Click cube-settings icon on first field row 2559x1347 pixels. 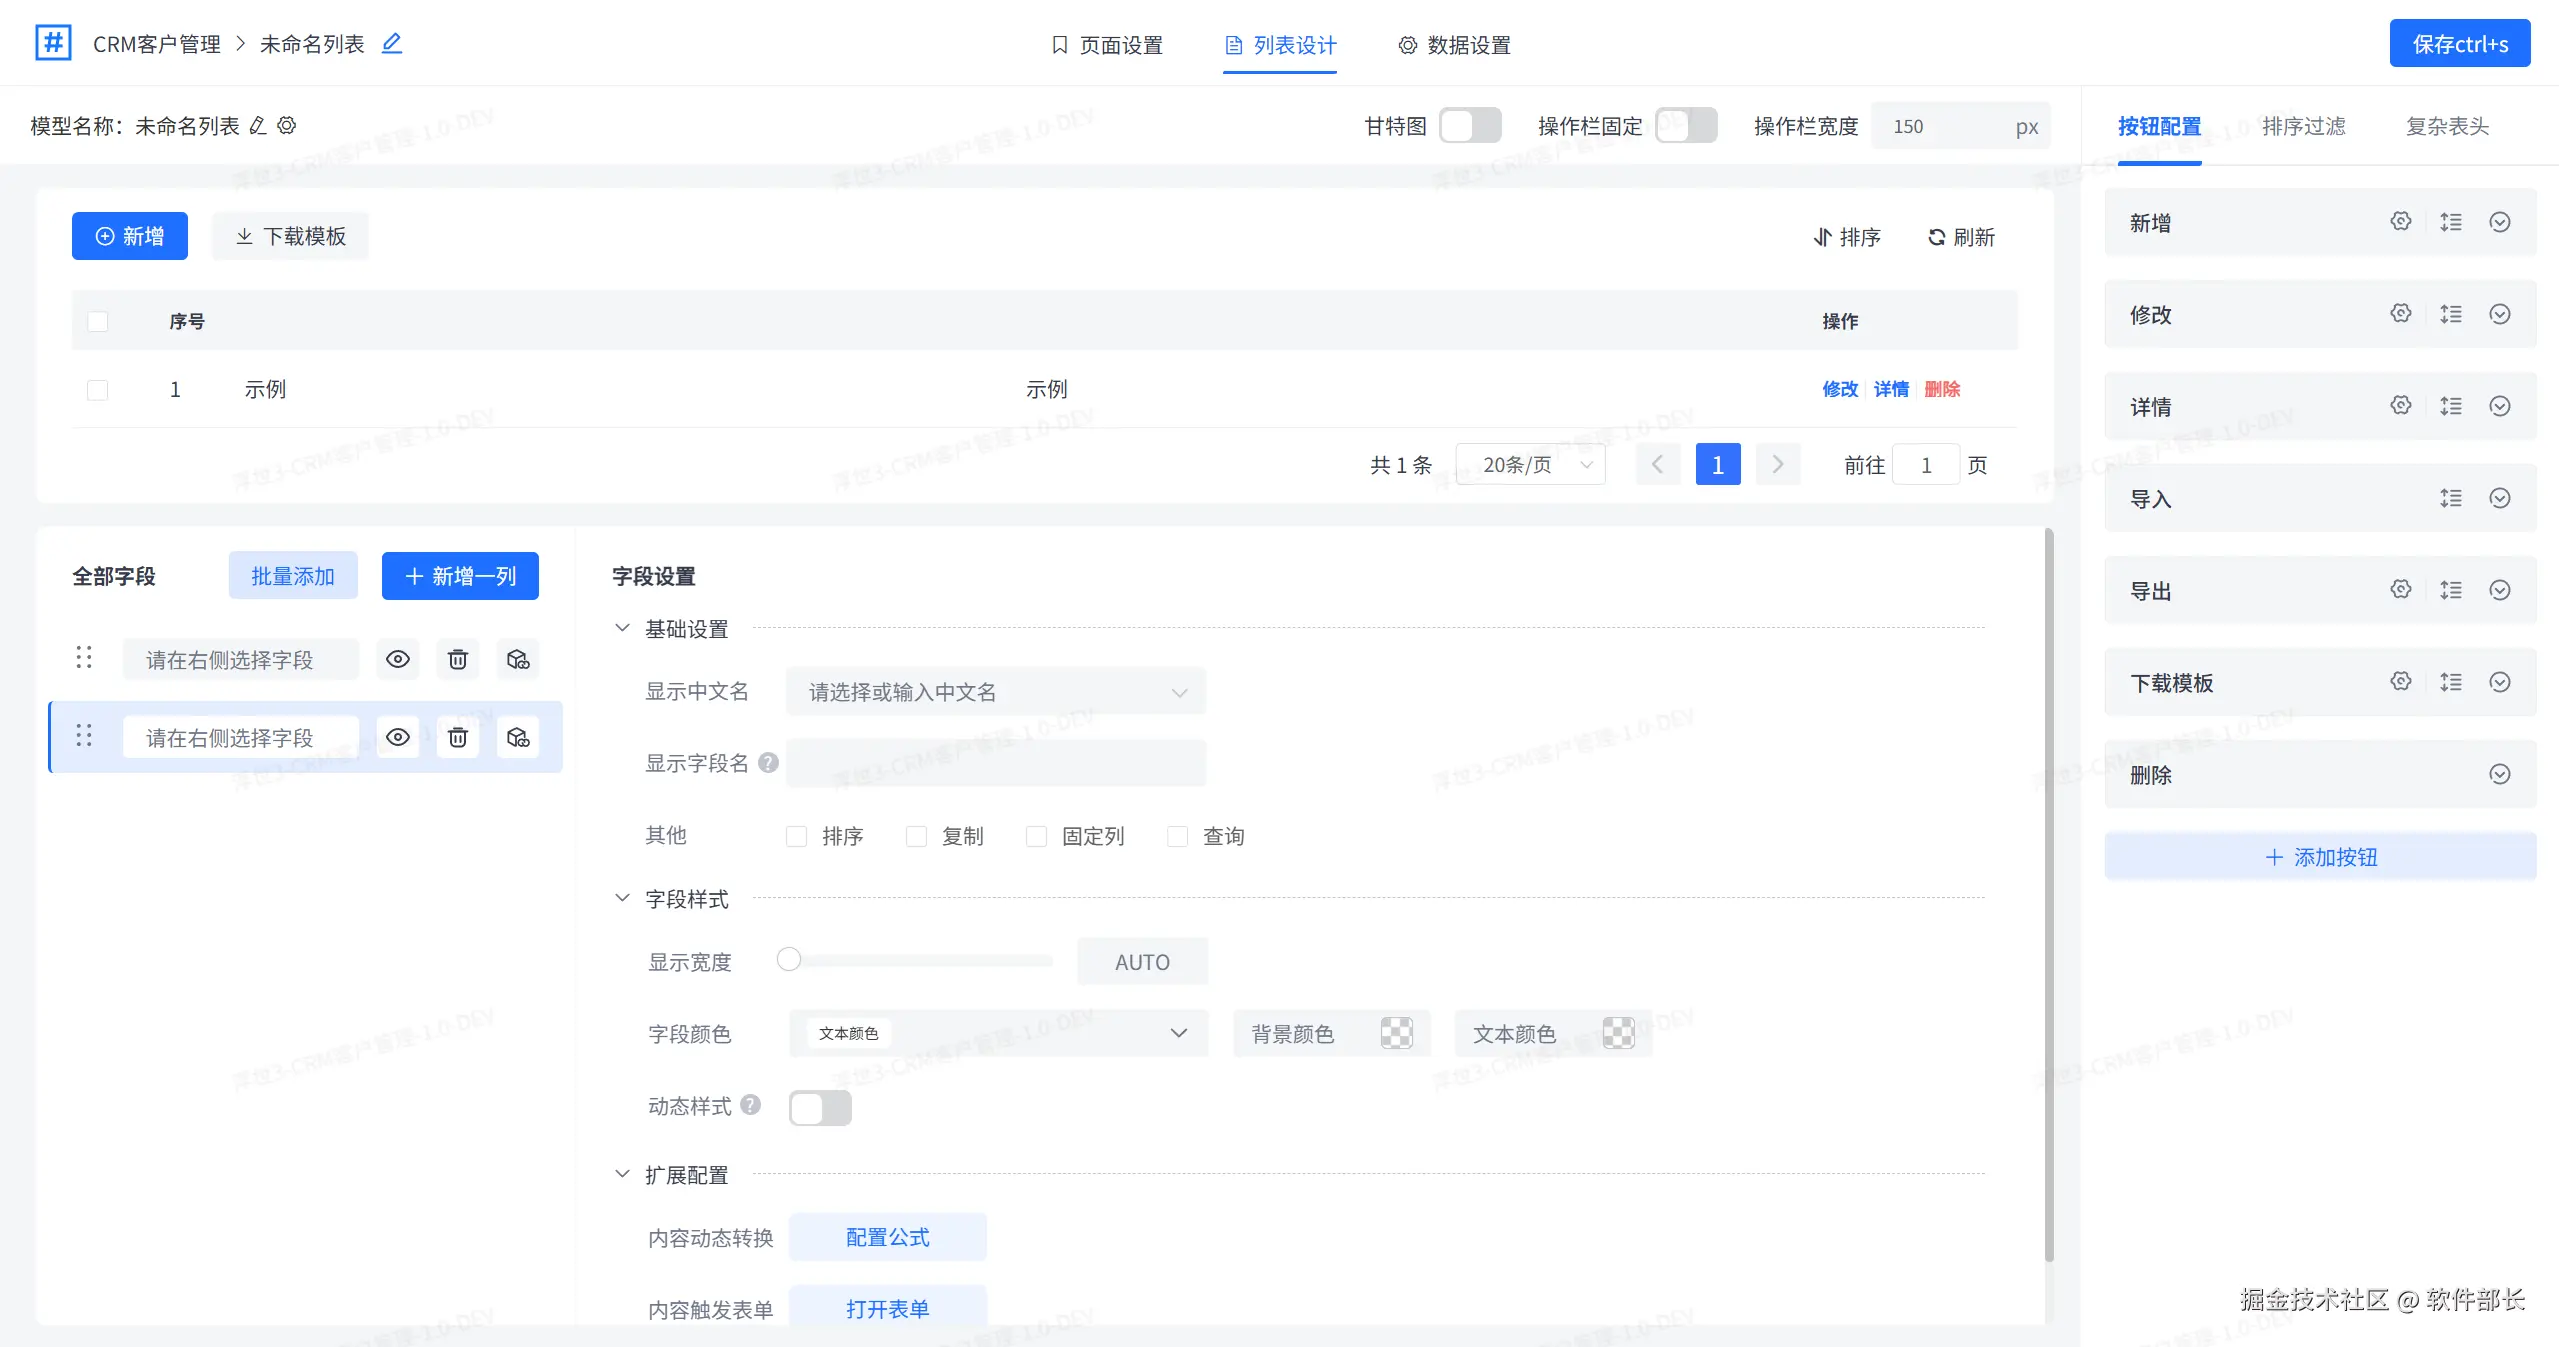click(x=518, y=660)
